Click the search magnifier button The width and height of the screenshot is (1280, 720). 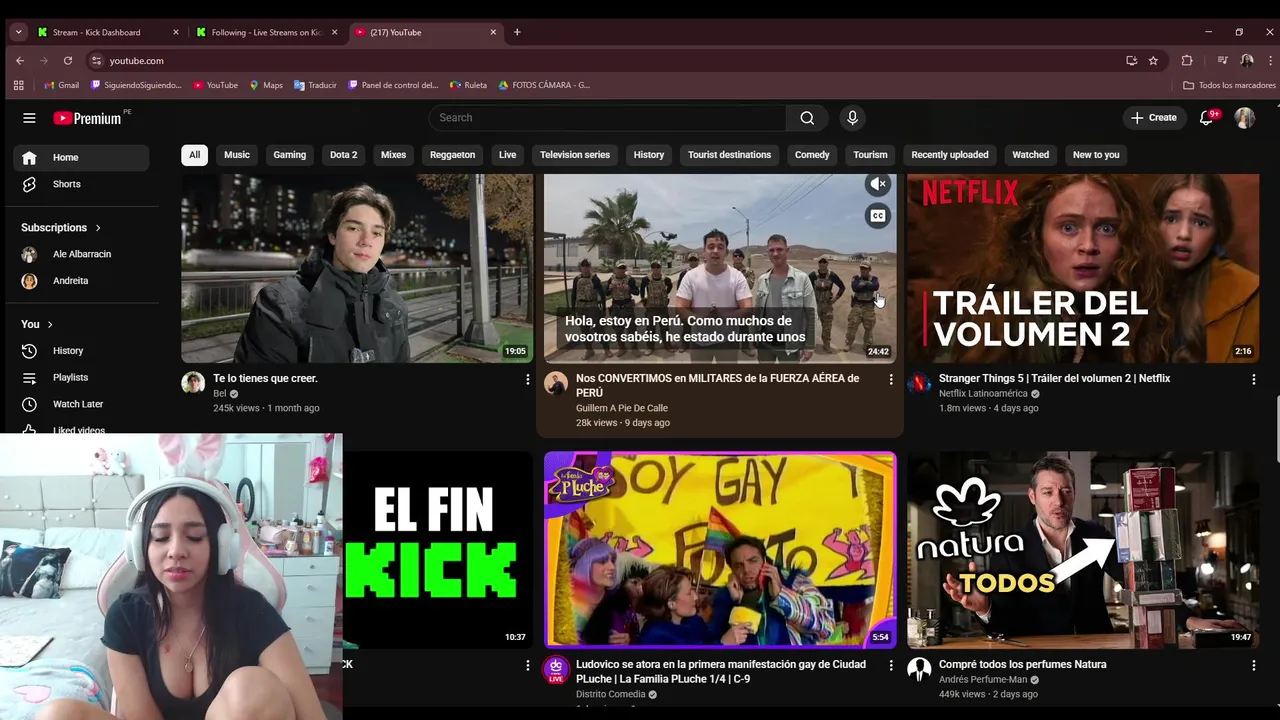pyautogui.click(x=807, y=118)
